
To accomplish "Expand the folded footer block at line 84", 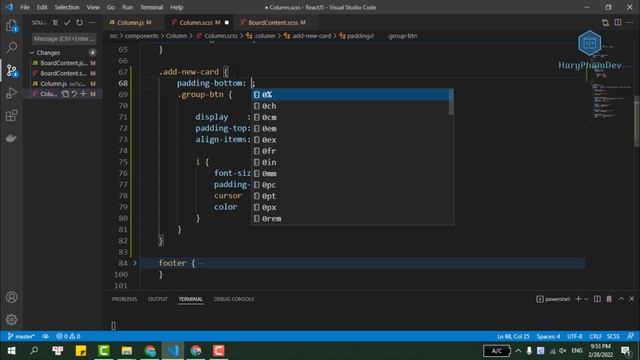I will pos(135,263).
